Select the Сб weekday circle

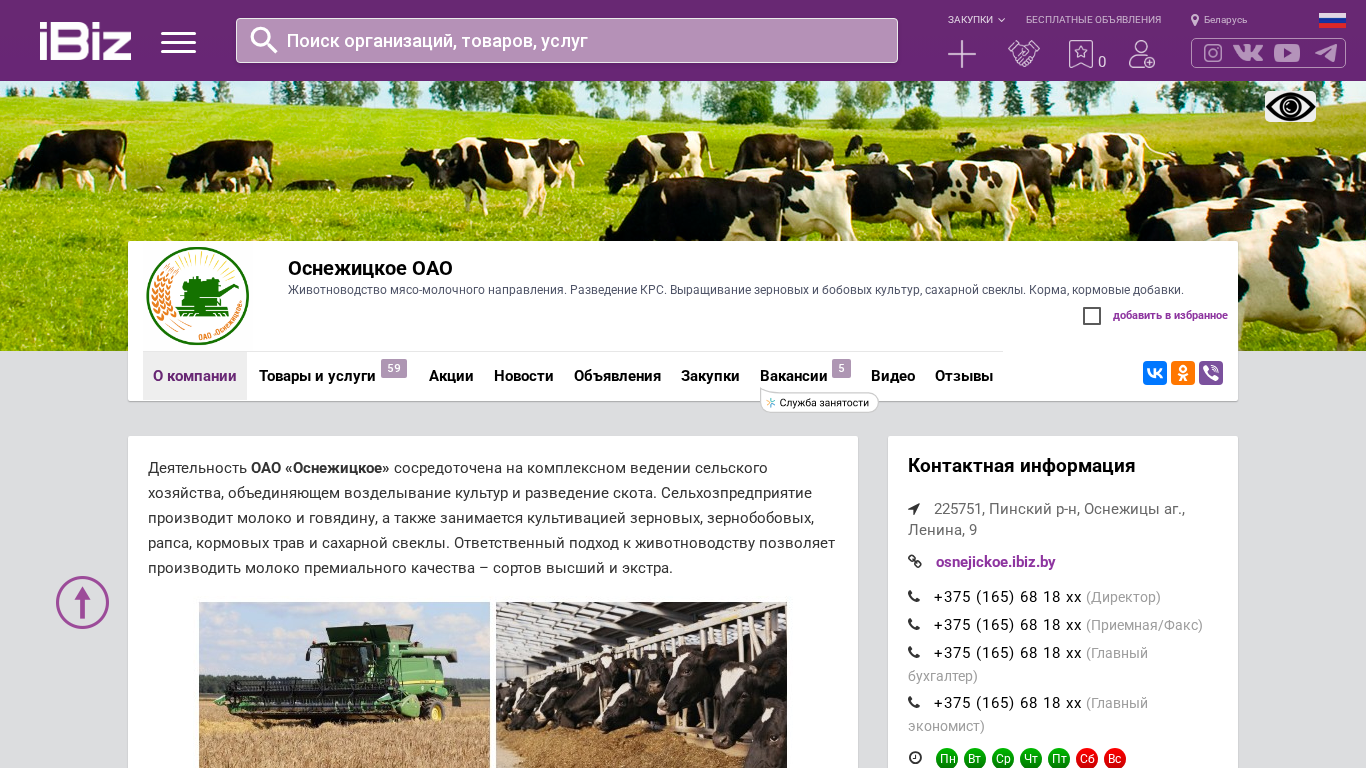click(1087, 759)
